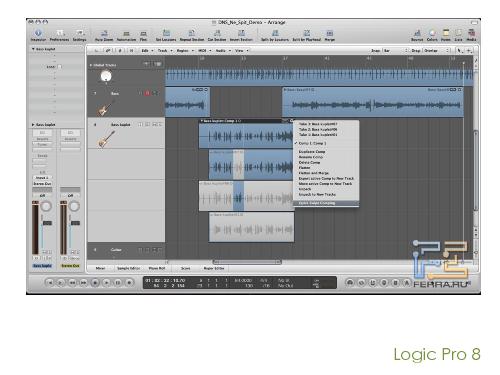Click the bass guitar instrument icon
The width and height of the screenshot is (500, 375).
point(104,108)
